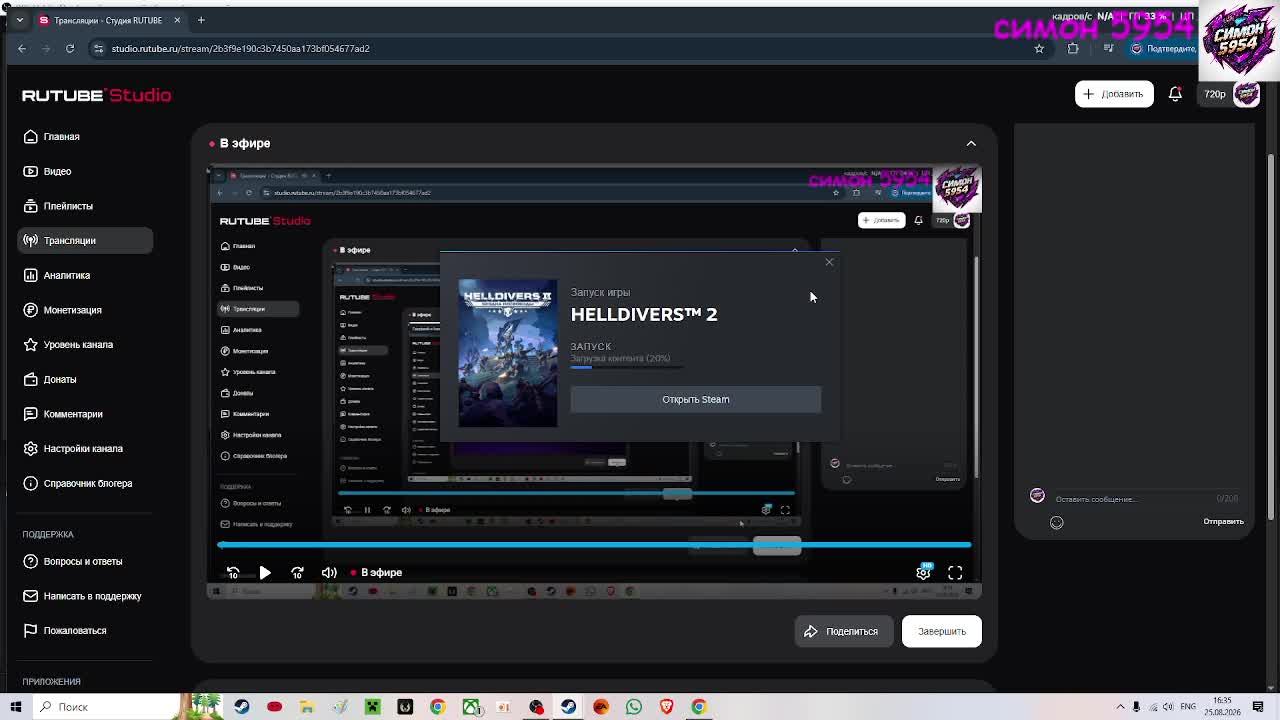
Task: Click Отправить to send chat message
Action: pyautogui.click(x=1223, y=521)
